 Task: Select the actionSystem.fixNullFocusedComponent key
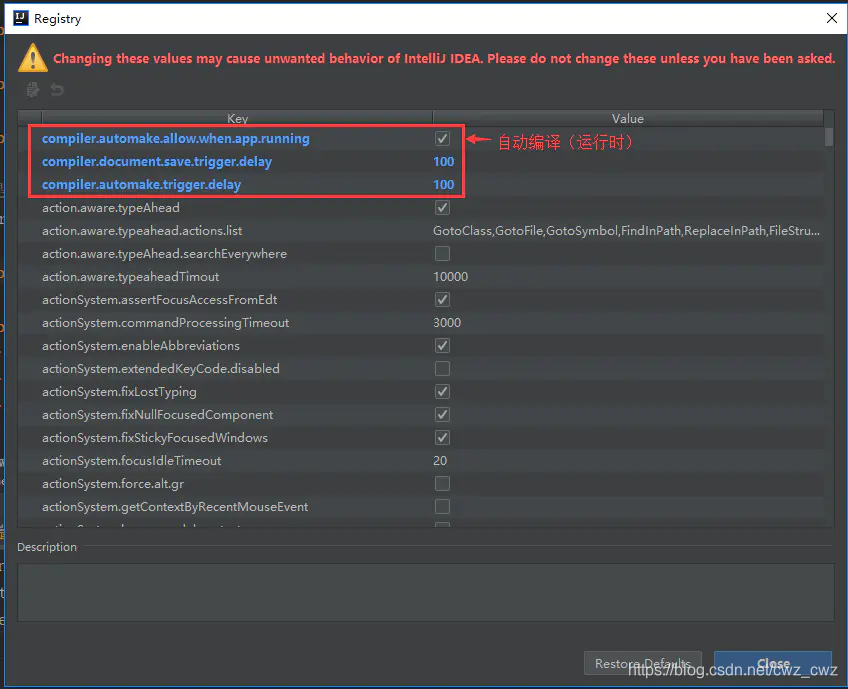click(x=157, y=415)
